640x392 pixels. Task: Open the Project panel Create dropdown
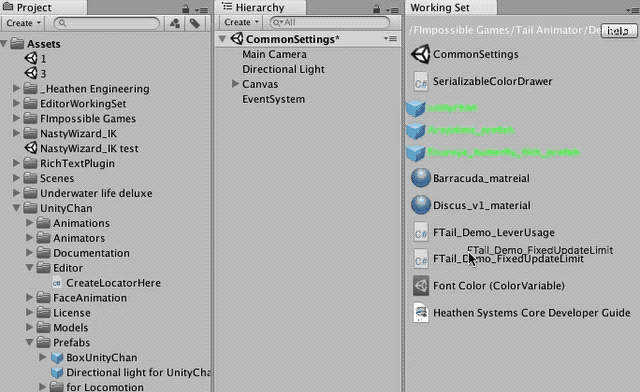[24, 23]
